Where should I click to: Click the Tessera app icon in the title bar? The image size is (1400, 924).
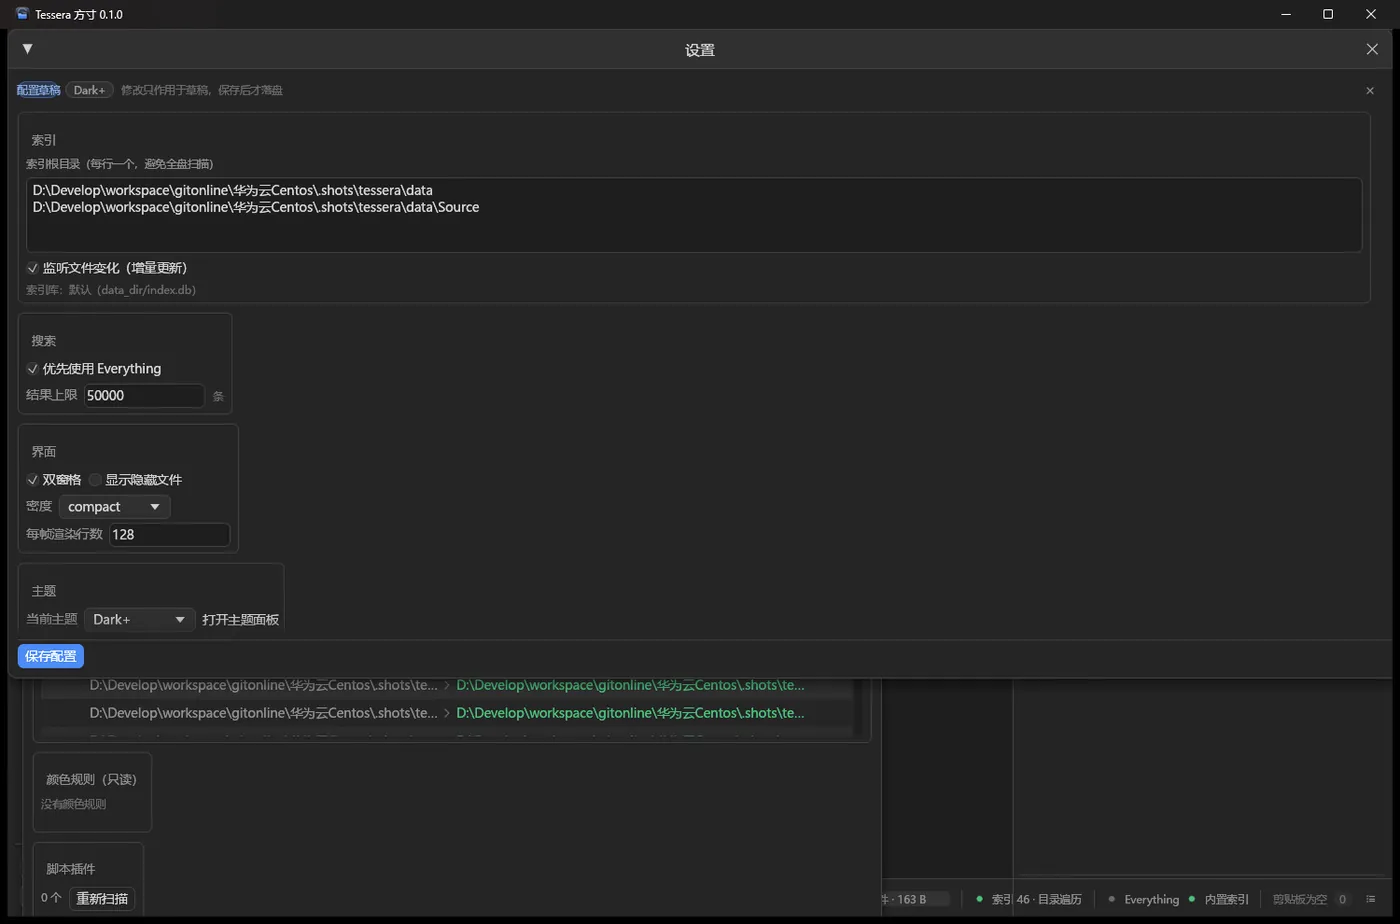(x=22, y=14)
